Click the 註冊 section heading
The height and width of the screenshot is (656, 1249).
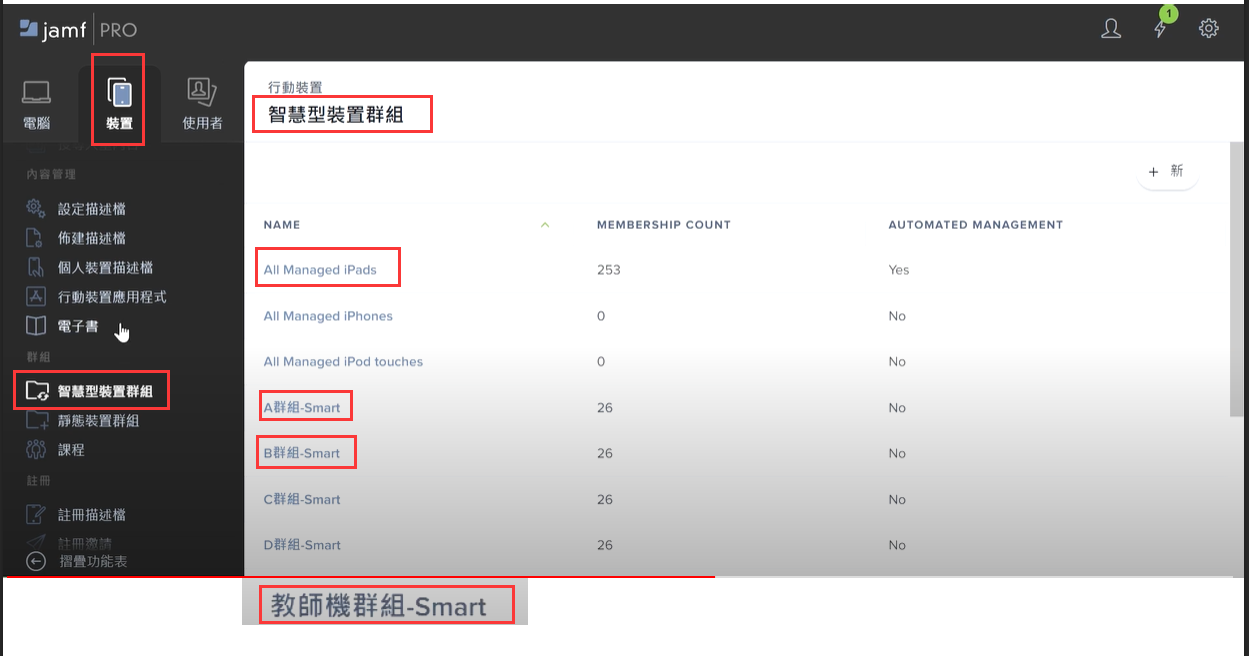tap(39, 481)
